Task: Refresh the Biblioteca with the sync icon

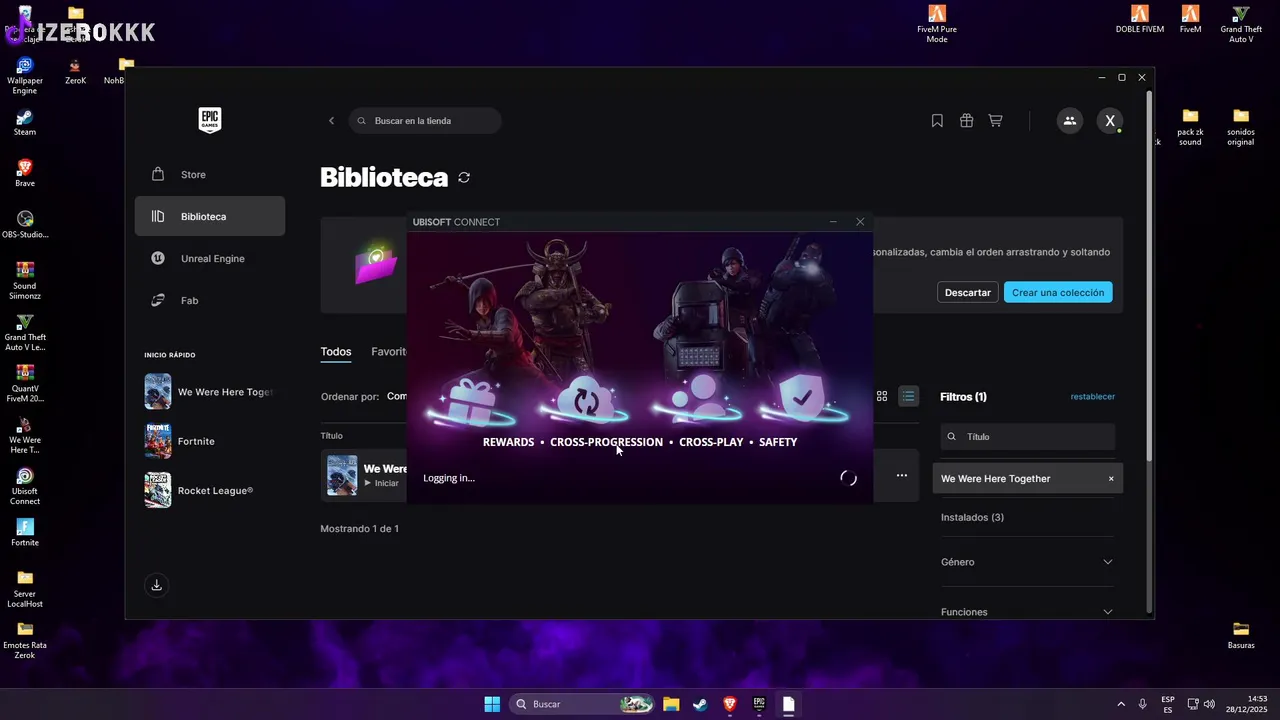Action: (x=464, y=177)
